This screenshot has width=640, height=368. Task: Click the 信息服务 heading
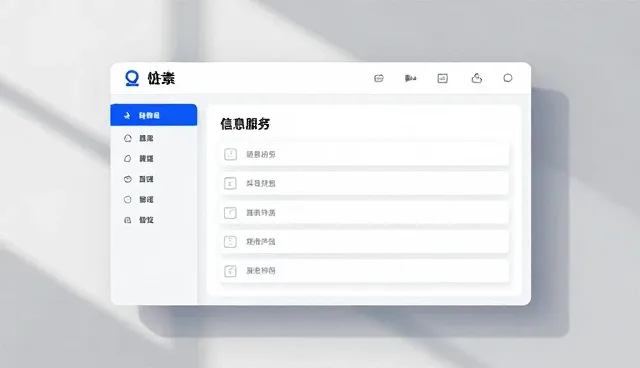tap(245, 124)
